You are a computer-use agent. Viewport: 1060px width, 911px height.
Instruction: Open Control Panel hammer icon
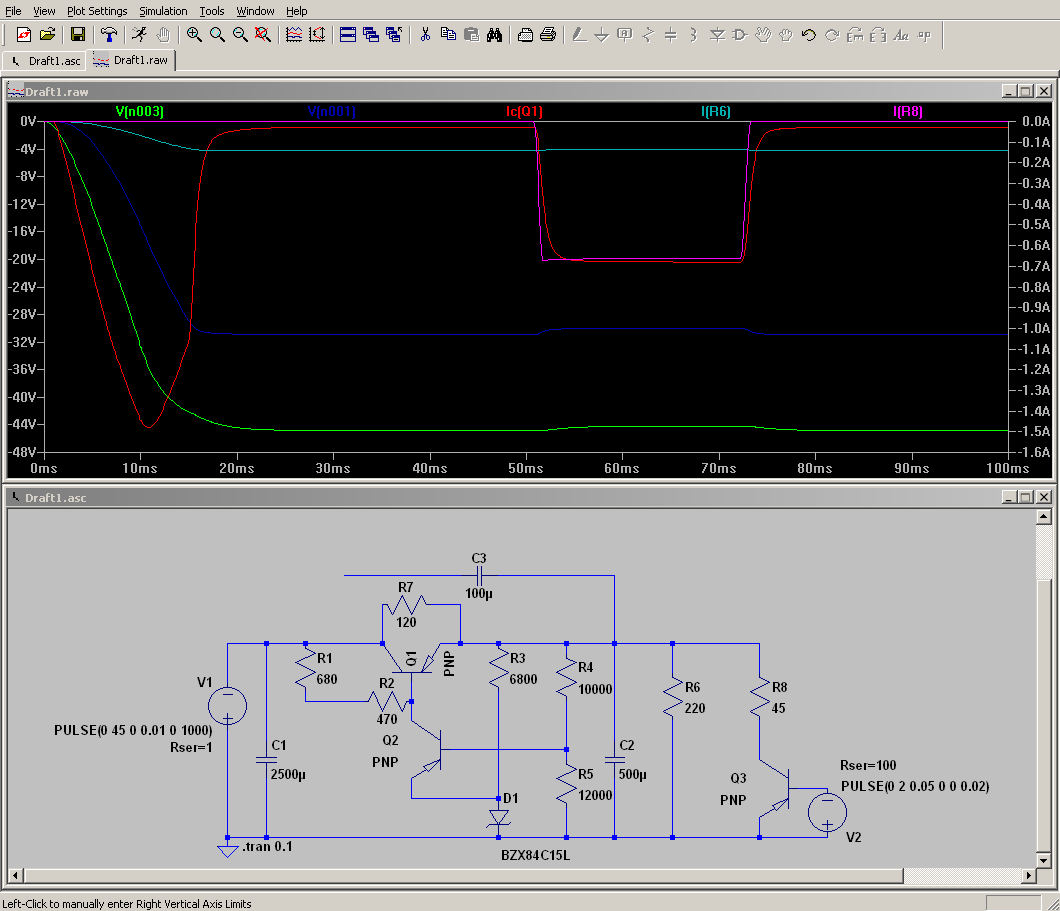(109, 34)
